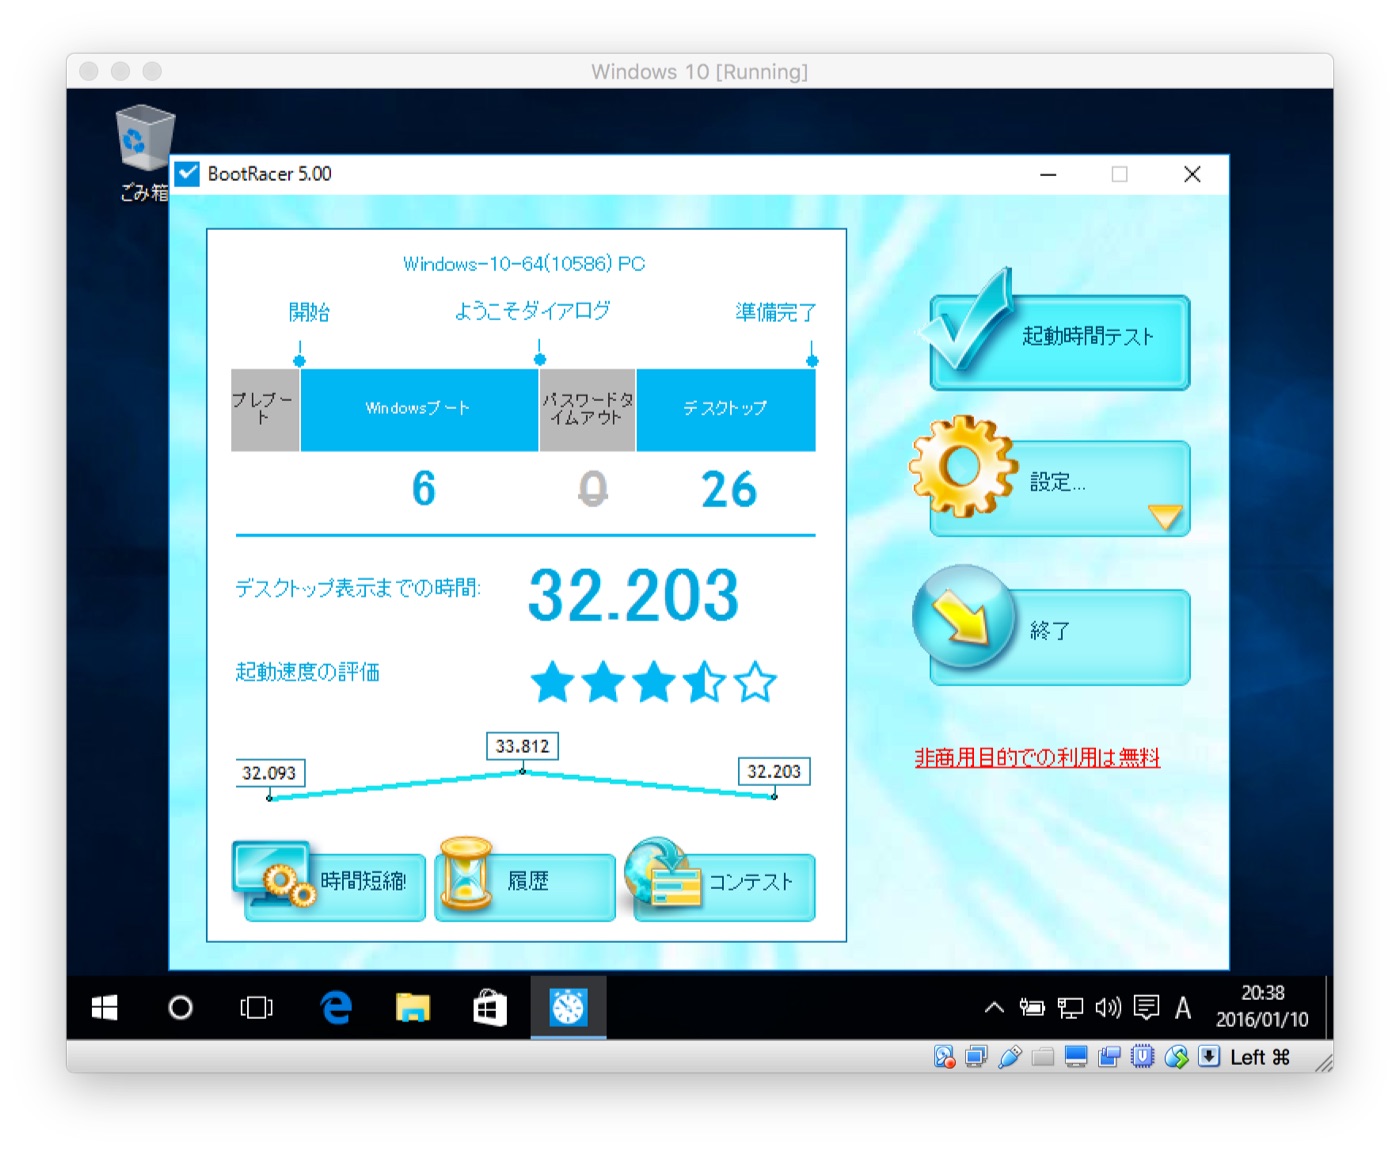Open the Windows Store taskbar icon
The image size is (1400, 1151).
point(490,1007)
